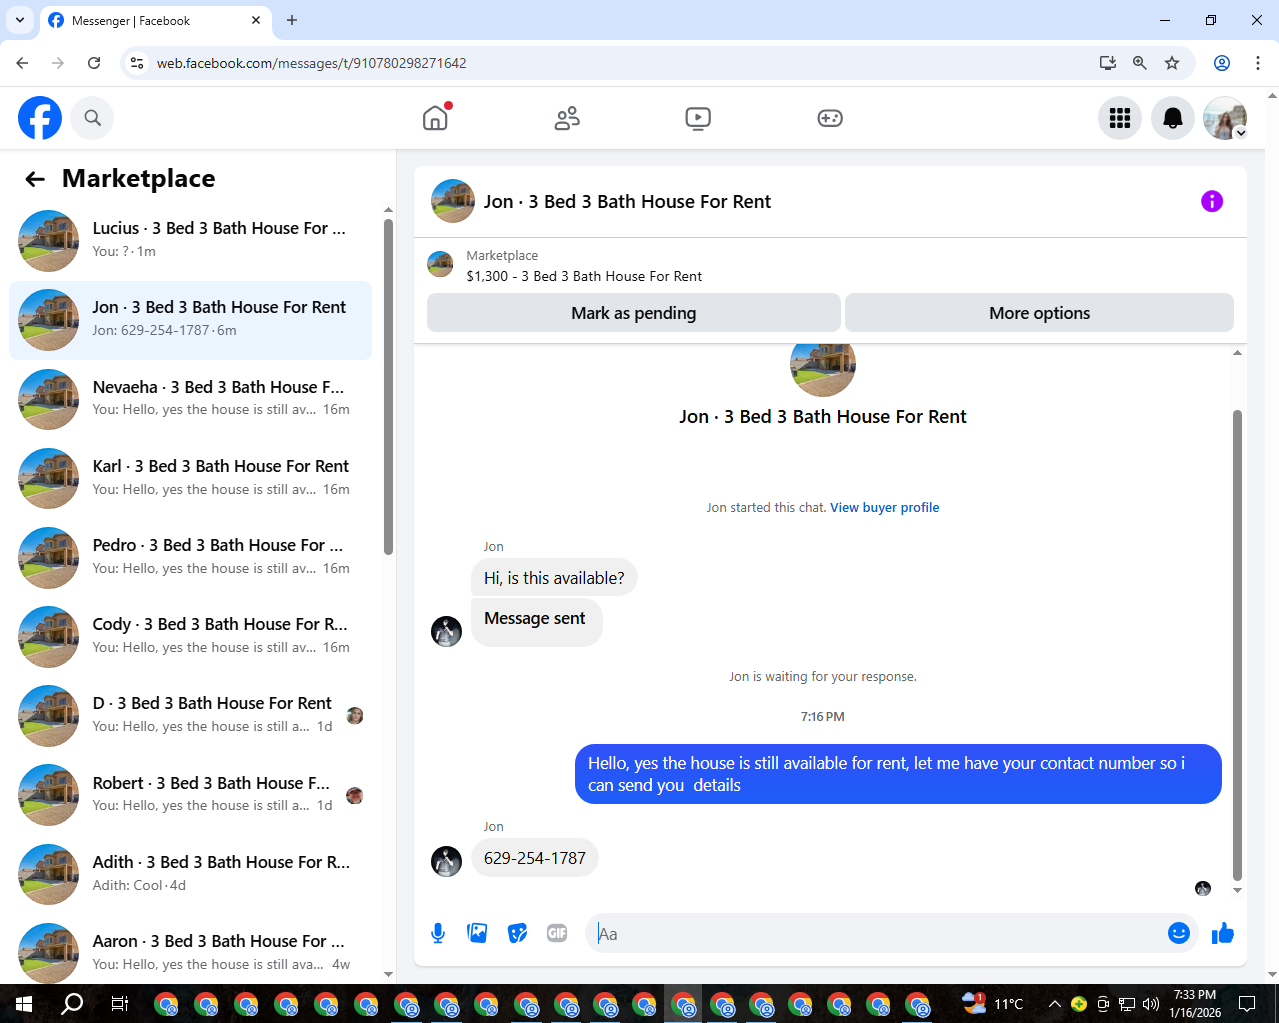Open Chrome three-dot menu

(1257, 63)
